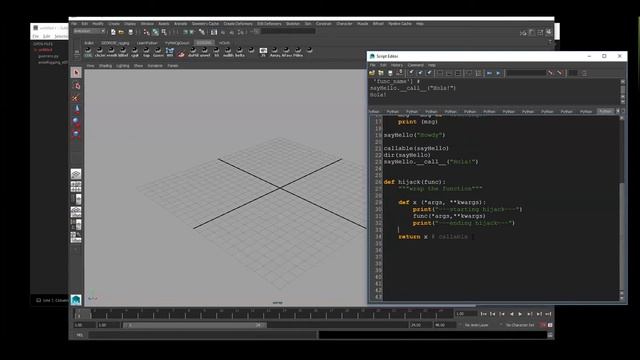The image size is (640, 360).
Task: Open the No Character Set dropdown
Action: point(520,325)
